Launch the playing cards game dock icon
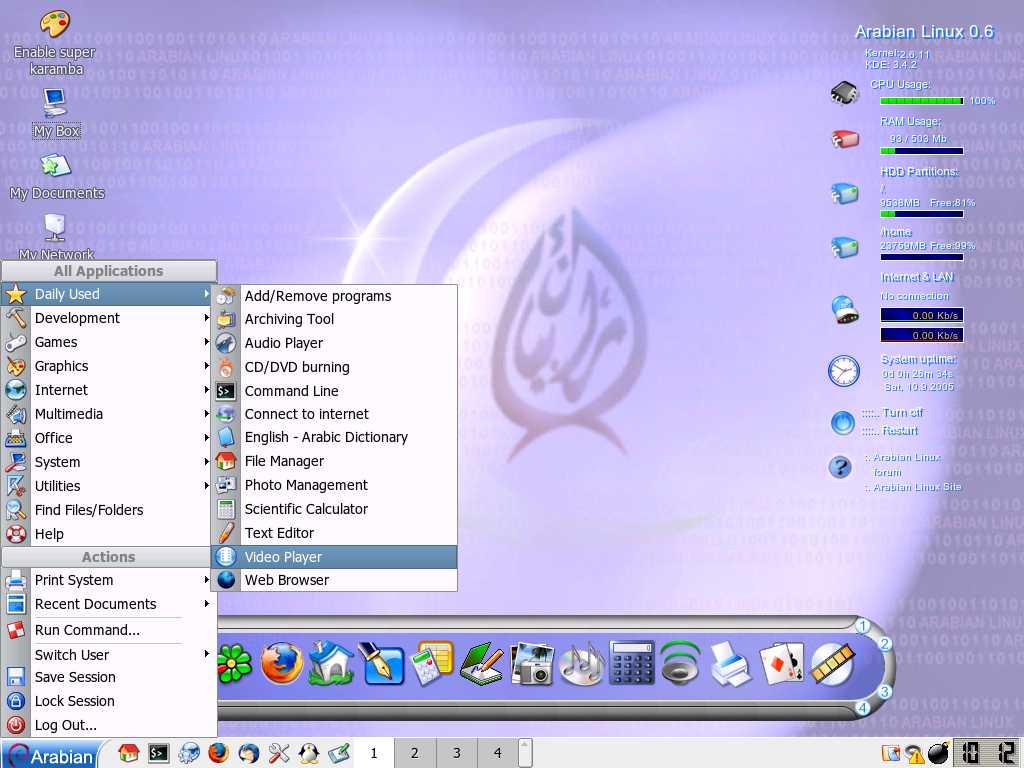The height and width of the screenshot is (768, 1024). [x=782, y=664]
